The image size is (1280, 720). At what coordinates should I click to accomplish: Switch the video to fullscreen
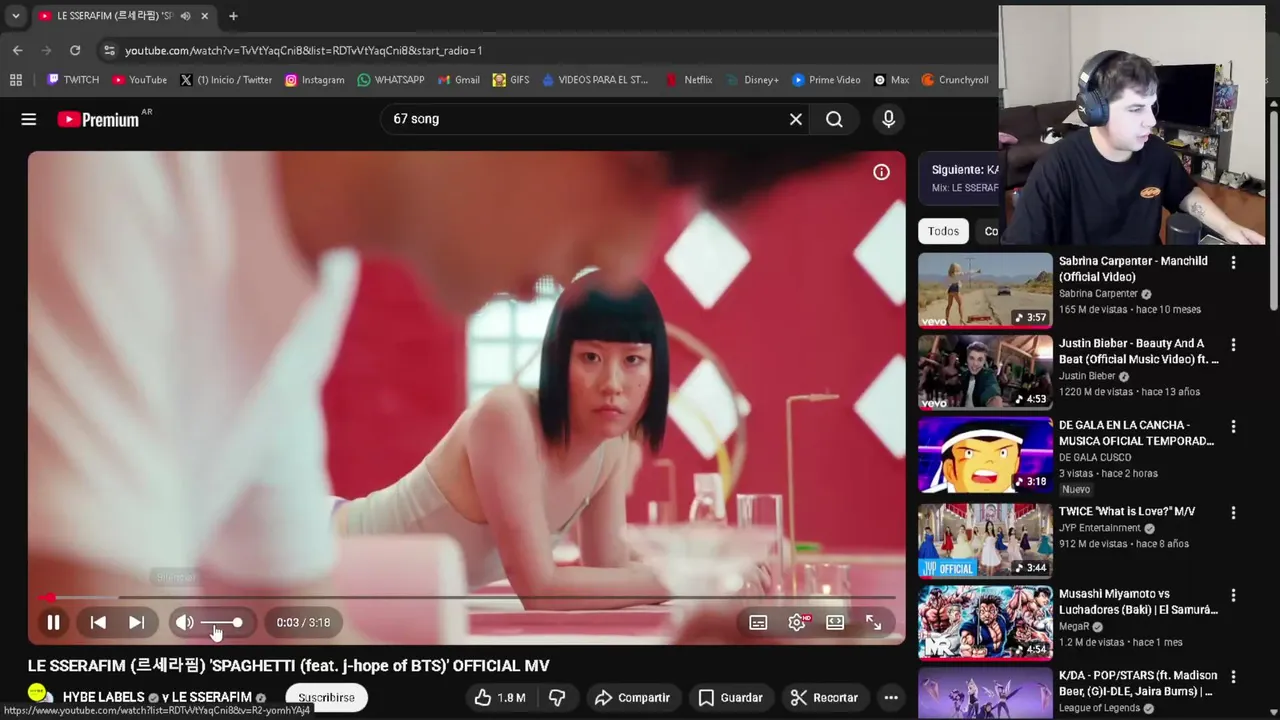click(x=873, y=622)
